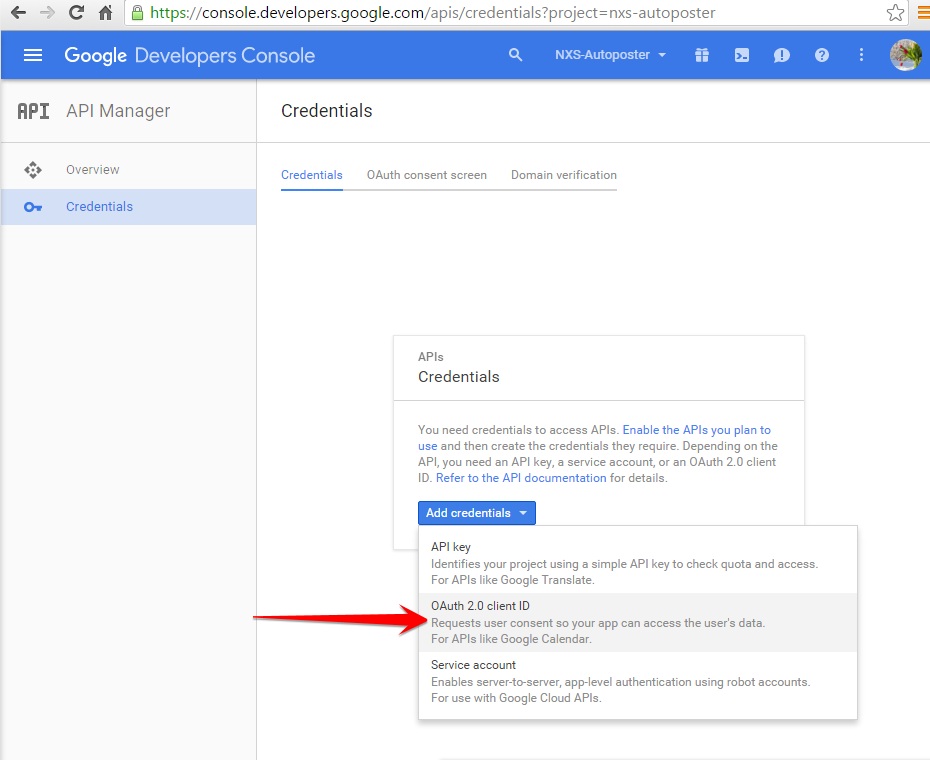The height and width of the screenshot is (760, 930).
Task: Open the help question mark icon
Action: pos(821,55)
